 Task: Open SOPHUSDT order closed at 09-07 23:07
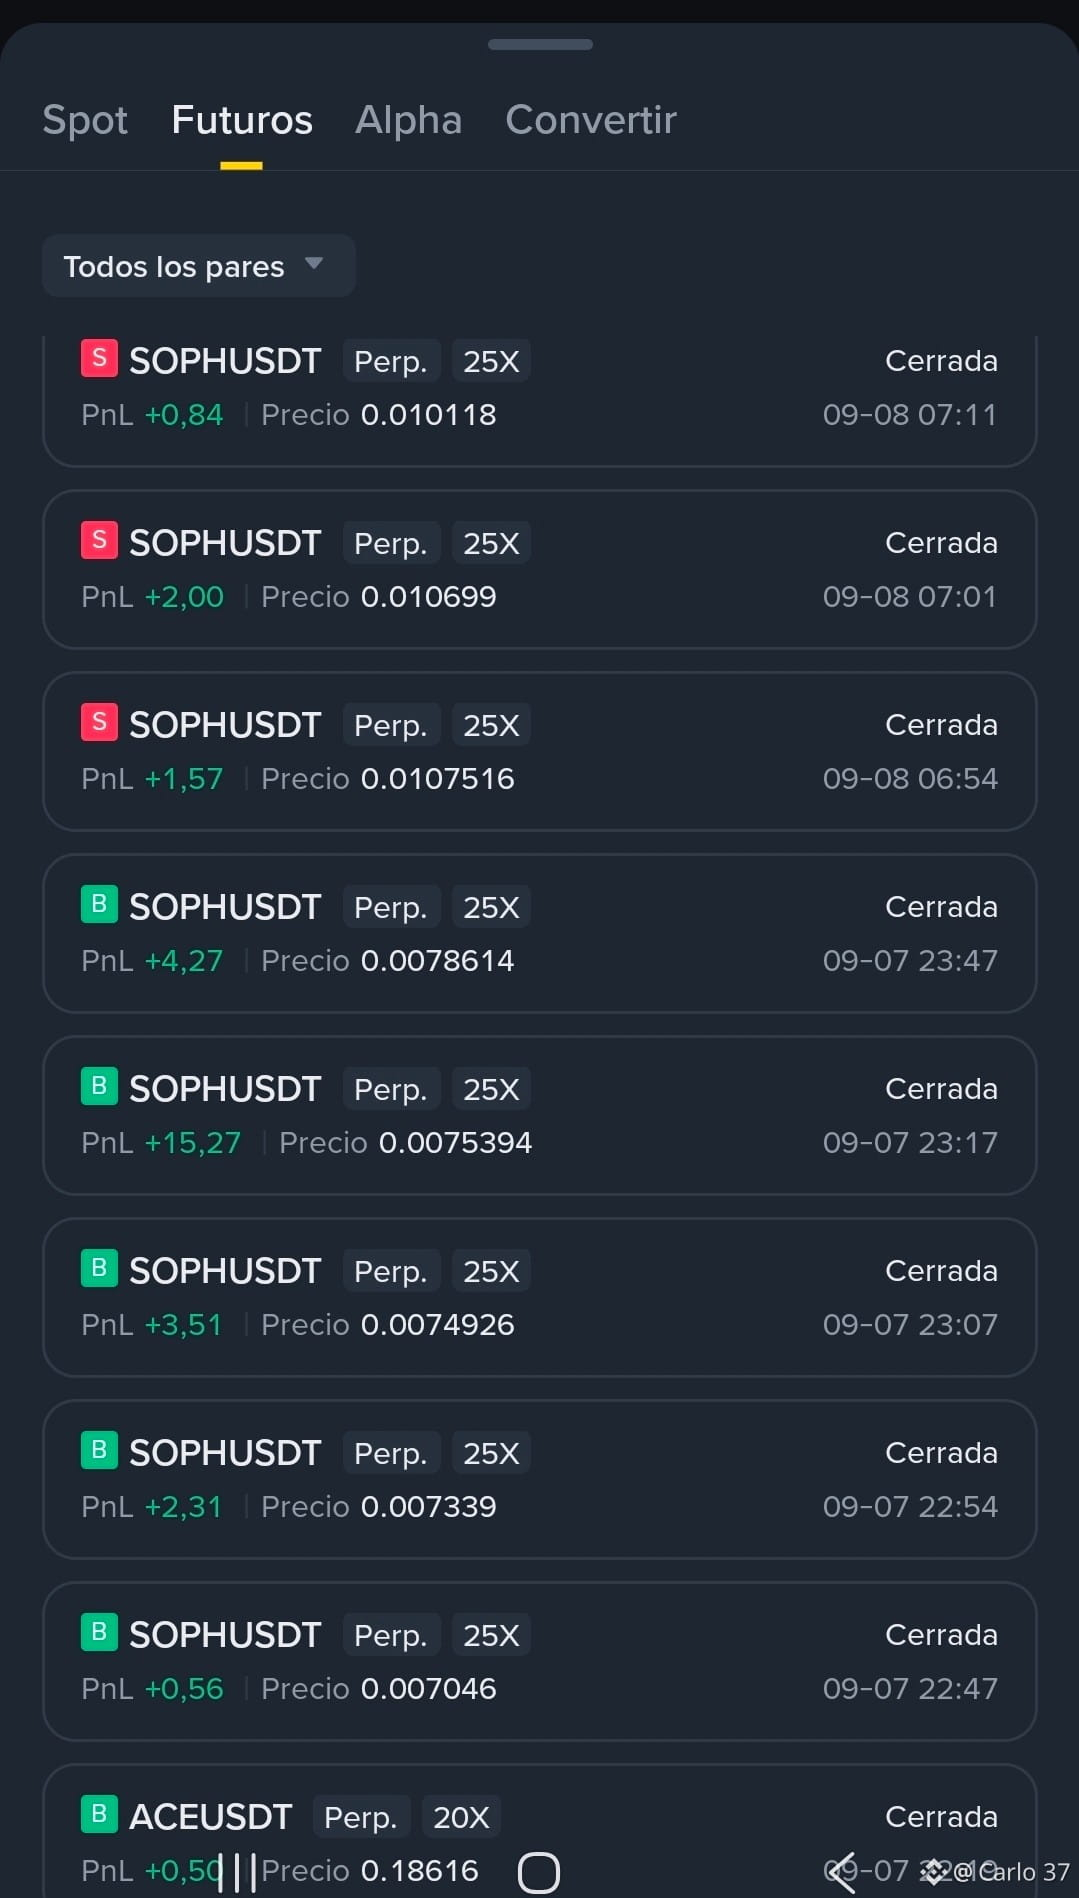(x=539, y=1298)
